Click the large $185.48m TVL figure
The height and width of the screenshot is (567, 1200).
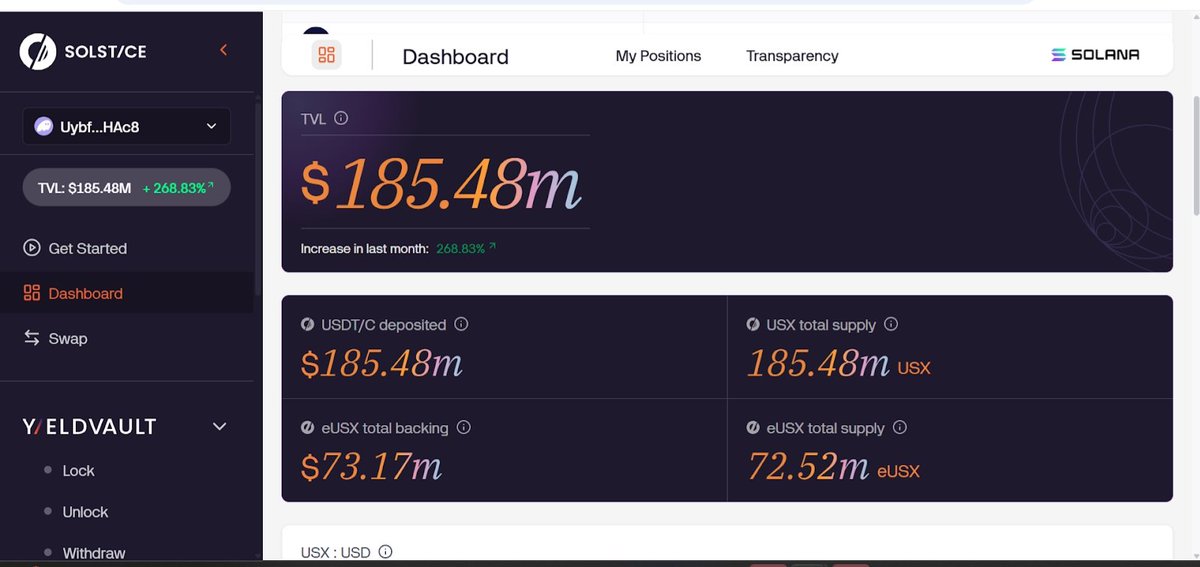[441, 183]
